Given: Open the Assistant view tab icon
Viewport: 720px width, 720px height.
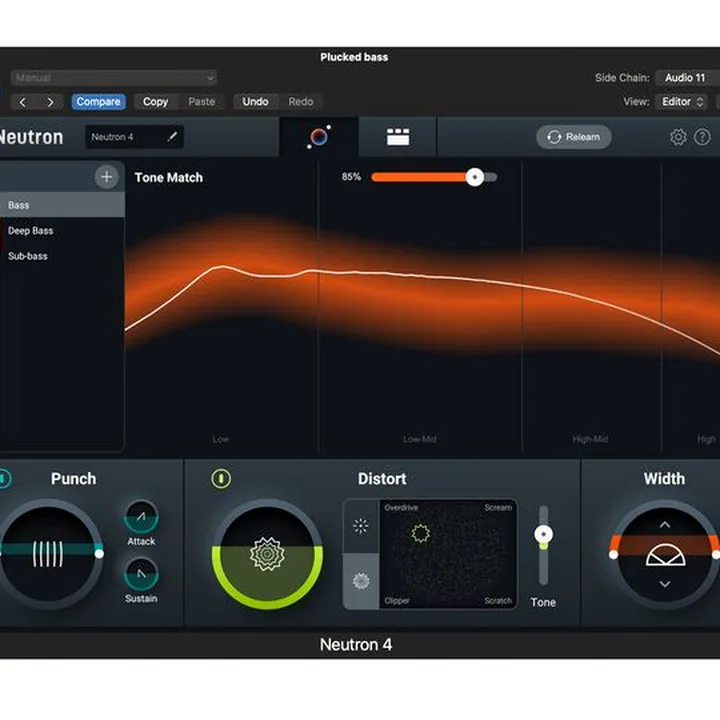Looking at the screenshot, I should coord(319,136).
